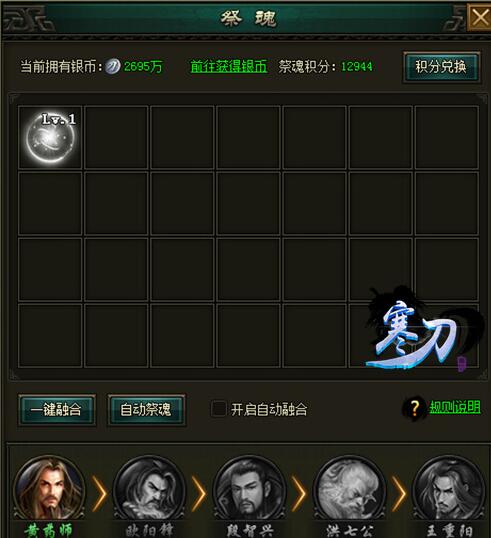This screenshot has height=538, width=491.
Task: Select the 洪七公 portrait
Action: click(349, 489)
